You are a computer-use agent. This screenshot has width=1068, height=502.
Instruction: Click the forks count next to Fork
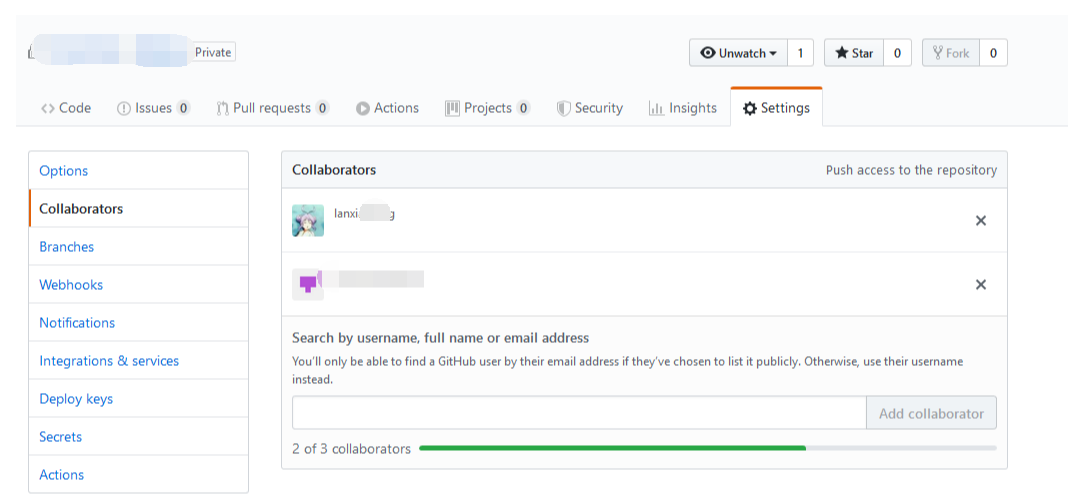point(993,52)
